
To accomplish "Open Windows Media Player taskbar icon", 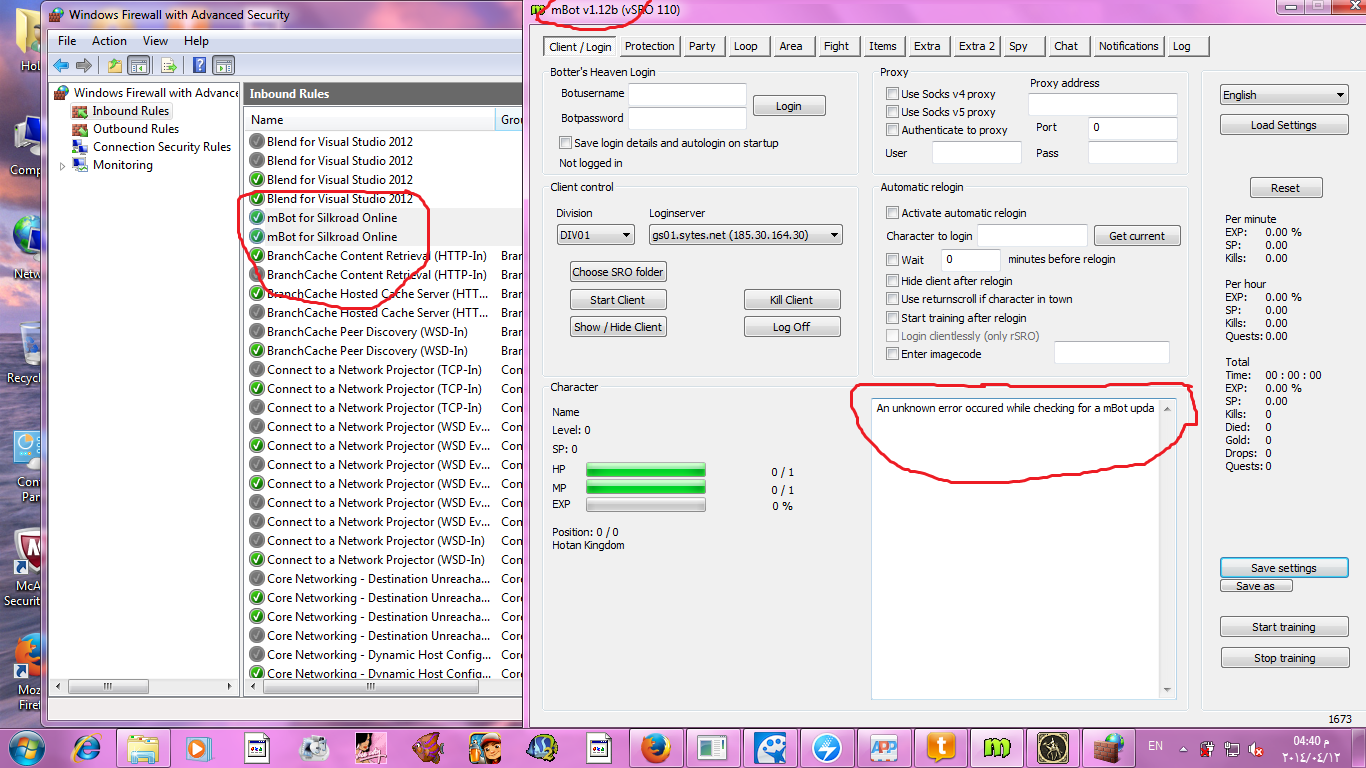I will 198,747.
